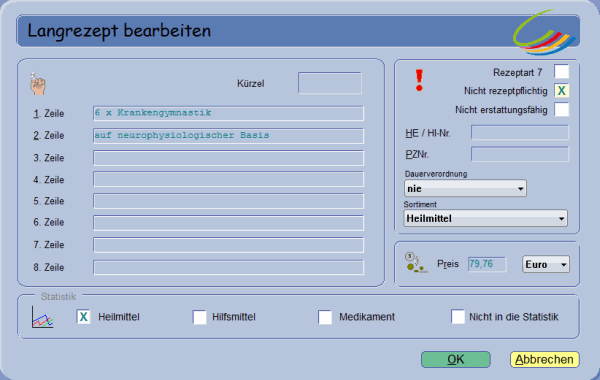
Task: Click the PZNr. label
Action: (x=417, y=155)
